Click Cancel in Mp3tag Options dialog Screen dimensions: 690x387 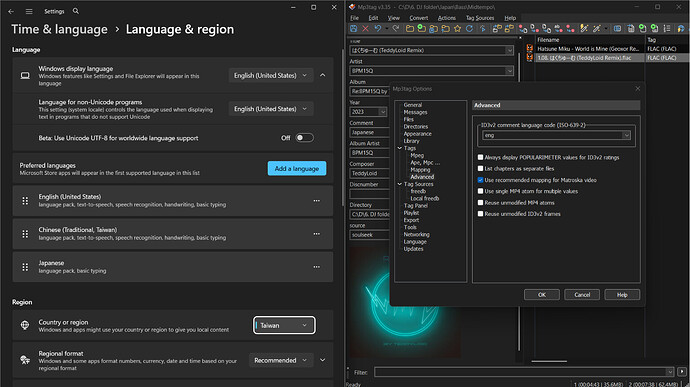pyautogui.click(x=582, y=295)
